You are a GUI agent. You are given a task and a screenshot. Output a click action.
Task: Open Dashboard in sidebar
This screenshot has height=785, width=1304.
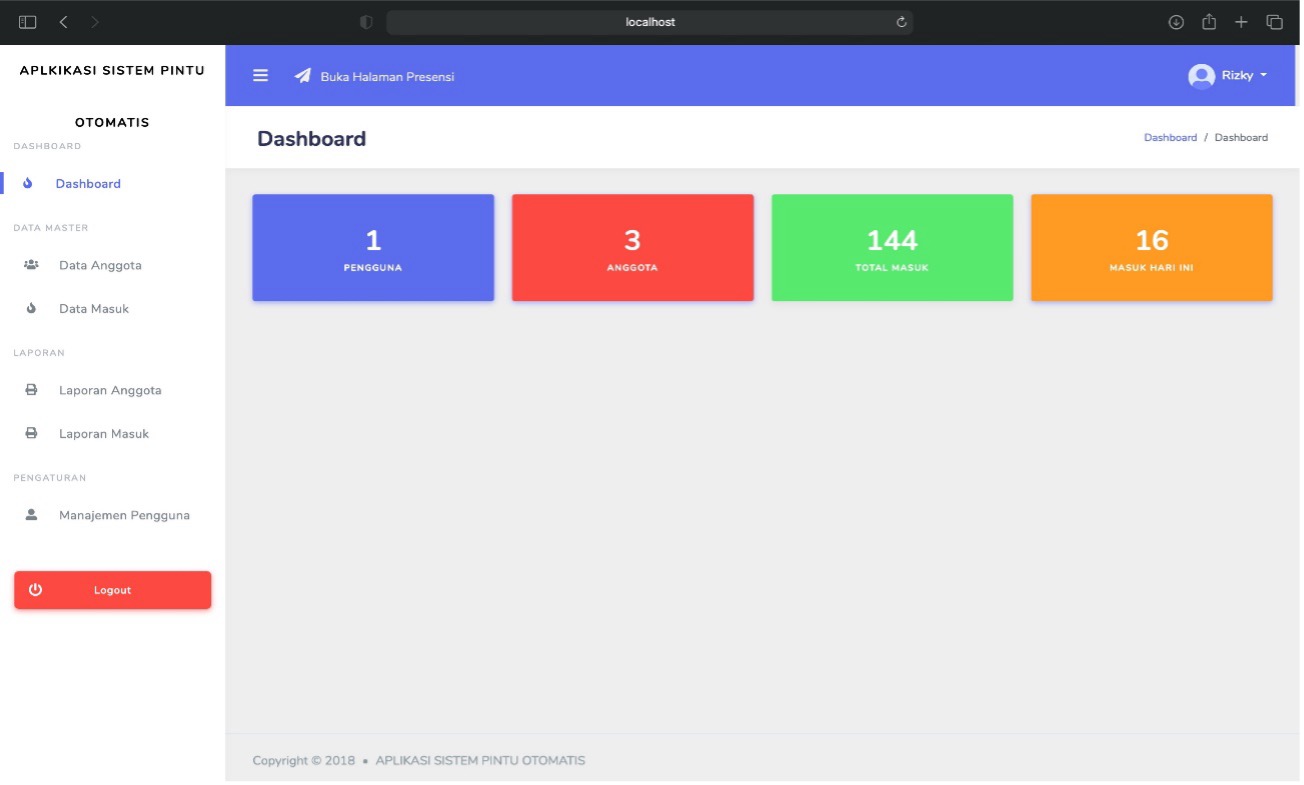(88, 184)
